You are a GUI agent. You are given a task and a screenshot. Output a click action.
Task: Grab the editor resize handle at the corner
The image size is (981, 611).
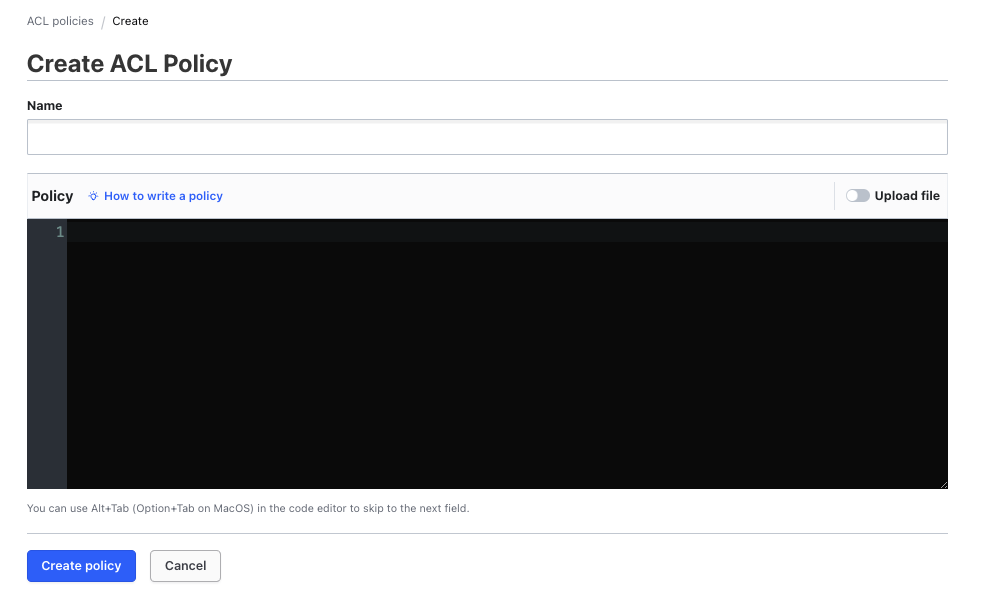943,485
